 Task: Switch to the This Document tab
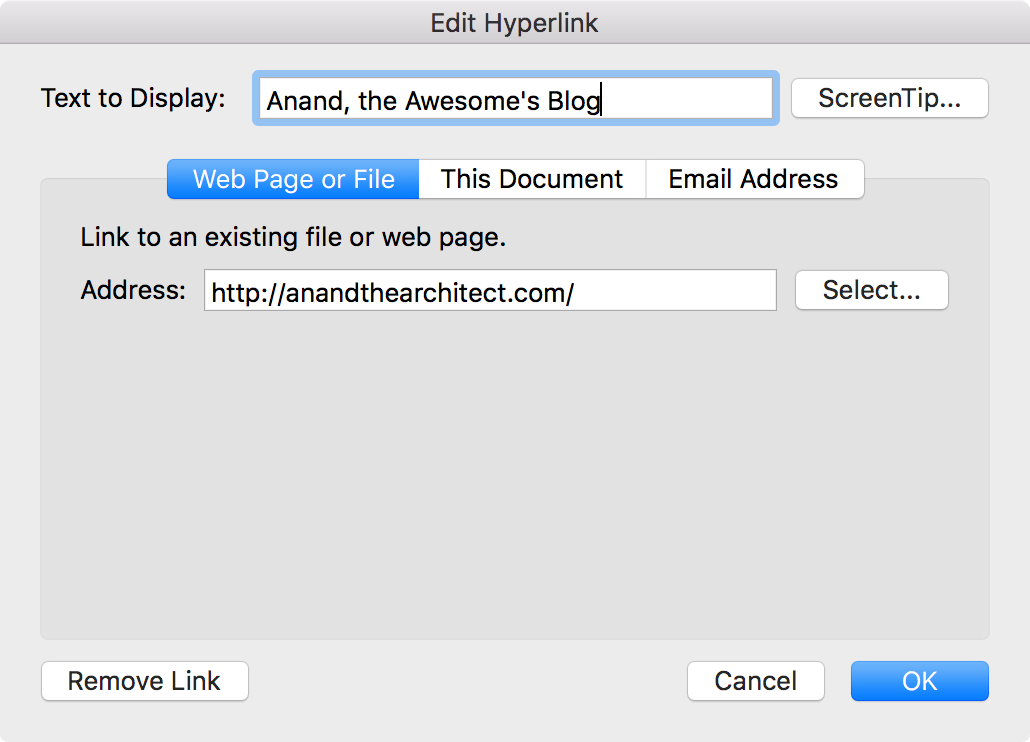point(531,180)
